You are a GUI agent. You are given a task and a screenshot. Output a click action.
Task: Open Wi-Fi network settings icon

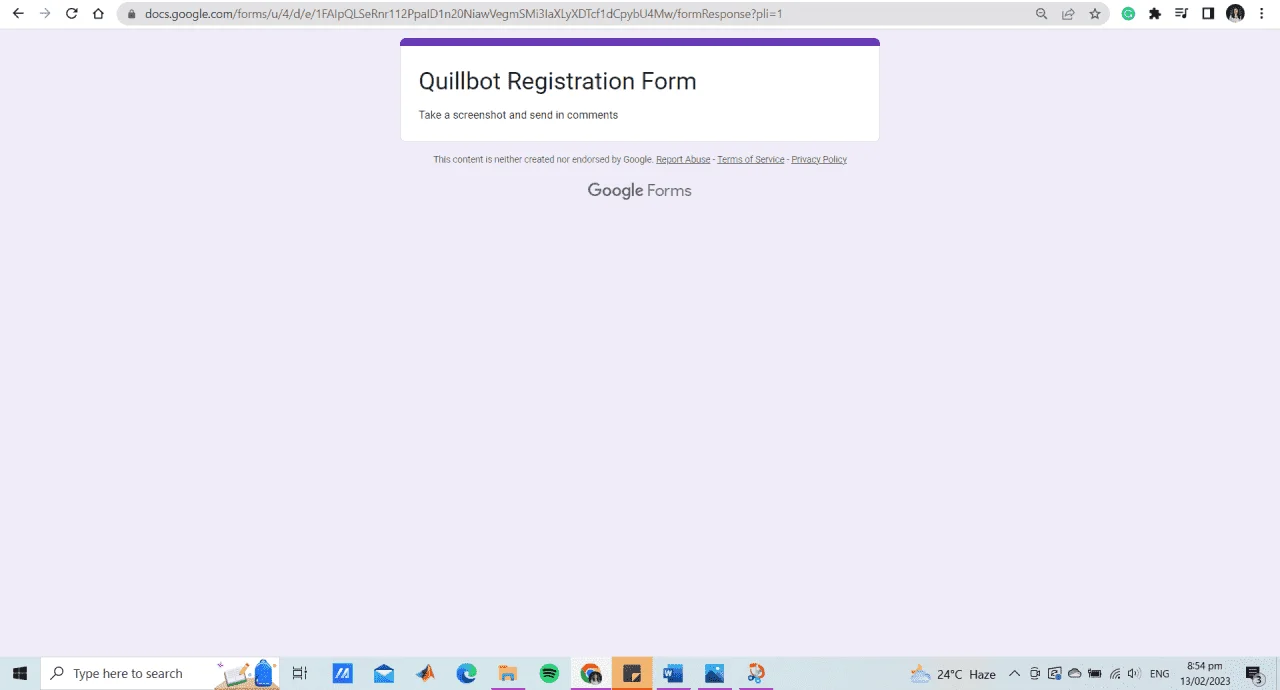pyautogui.click(x=1115, y=674)
